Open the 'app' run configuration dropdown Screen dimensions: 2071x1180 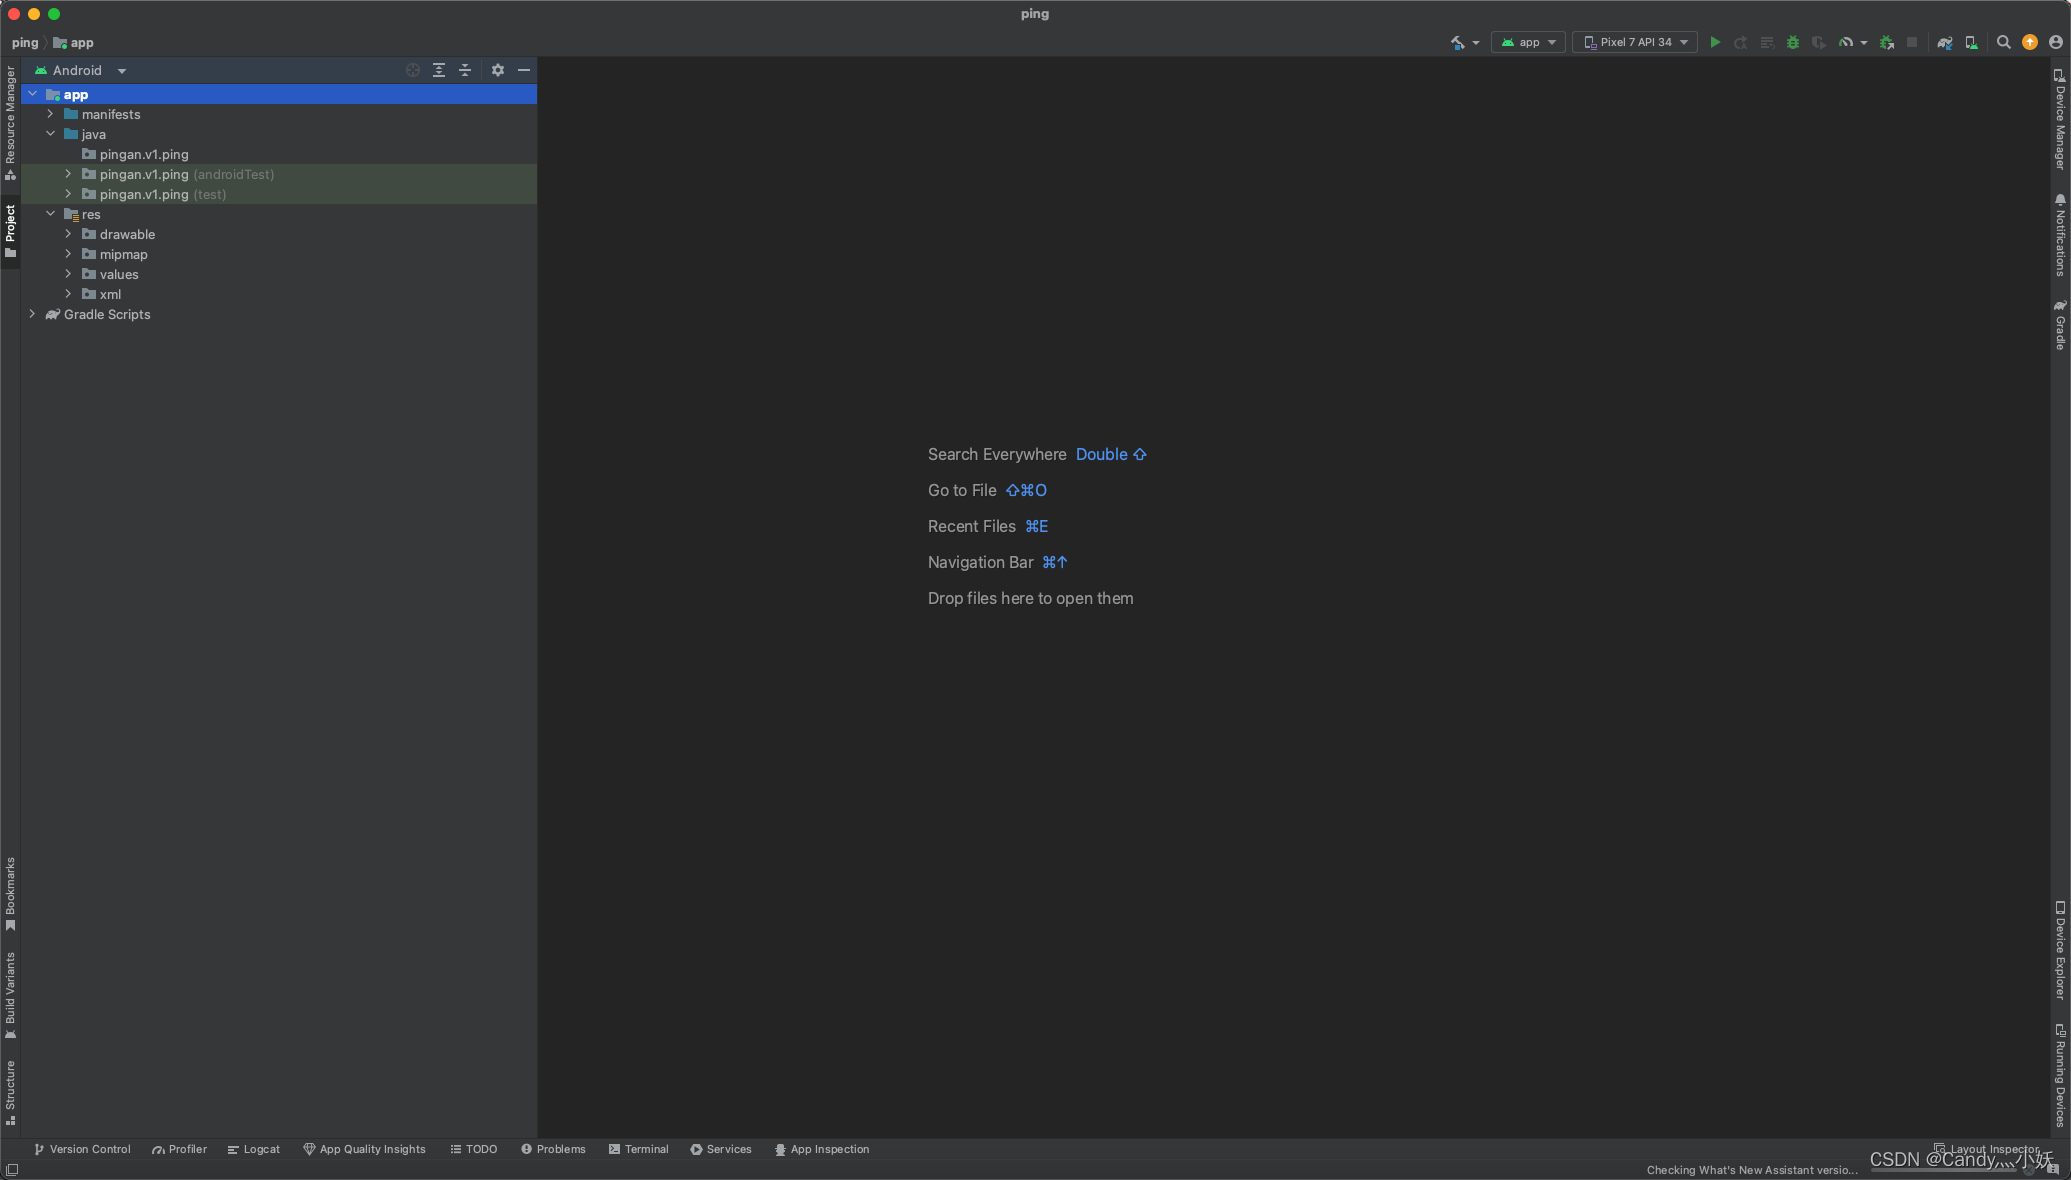pos(1527,42)
